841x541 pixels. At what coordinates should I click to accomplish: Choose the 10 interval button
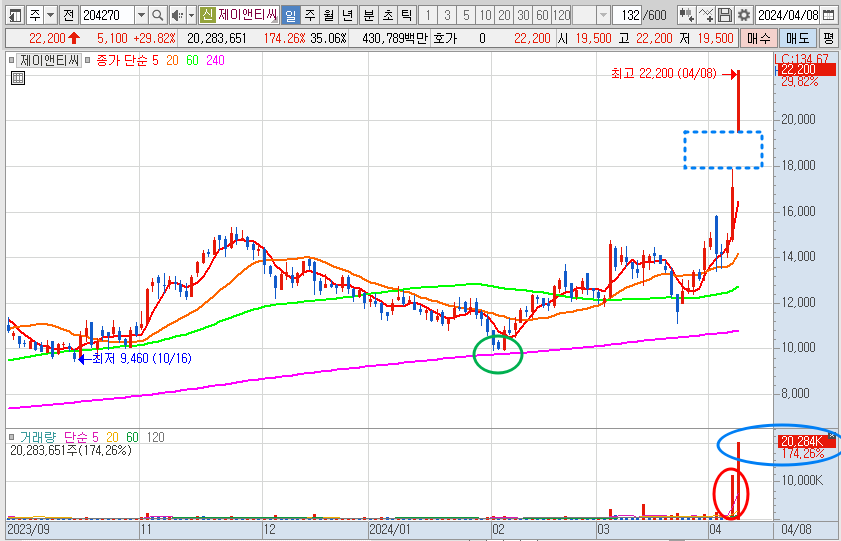[485, 15]
